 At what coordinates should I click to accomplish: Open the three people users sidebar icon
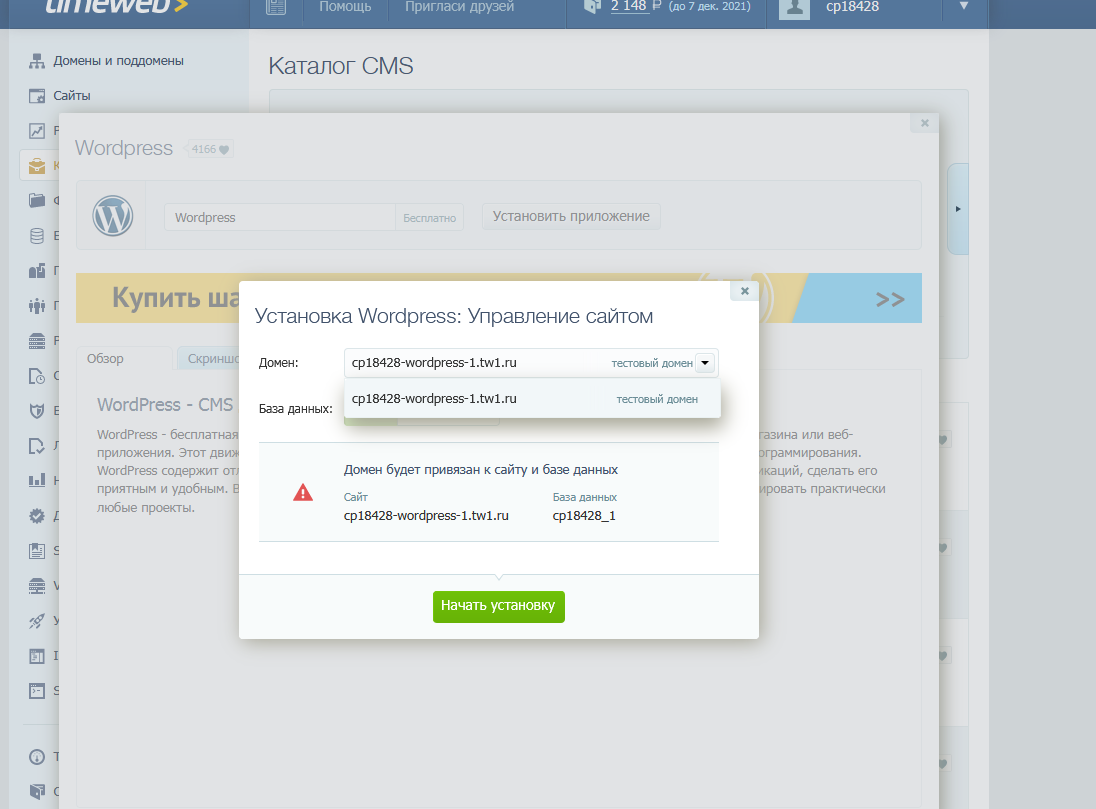click(x=37, y=306)
